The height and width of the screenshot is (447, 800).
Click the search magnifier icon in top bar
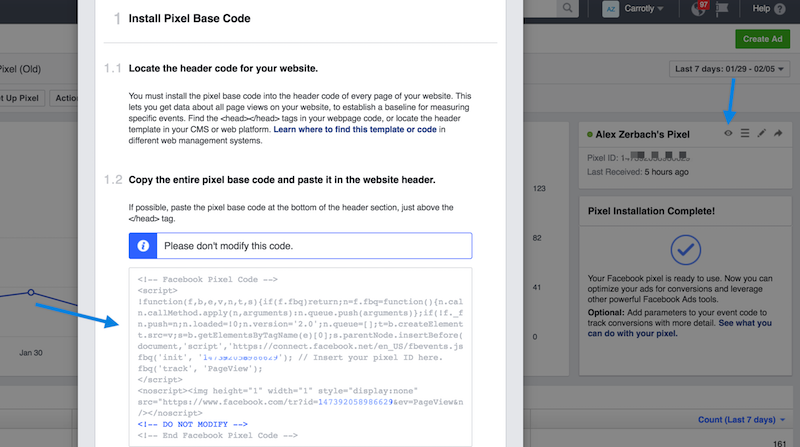click(567, 8)
